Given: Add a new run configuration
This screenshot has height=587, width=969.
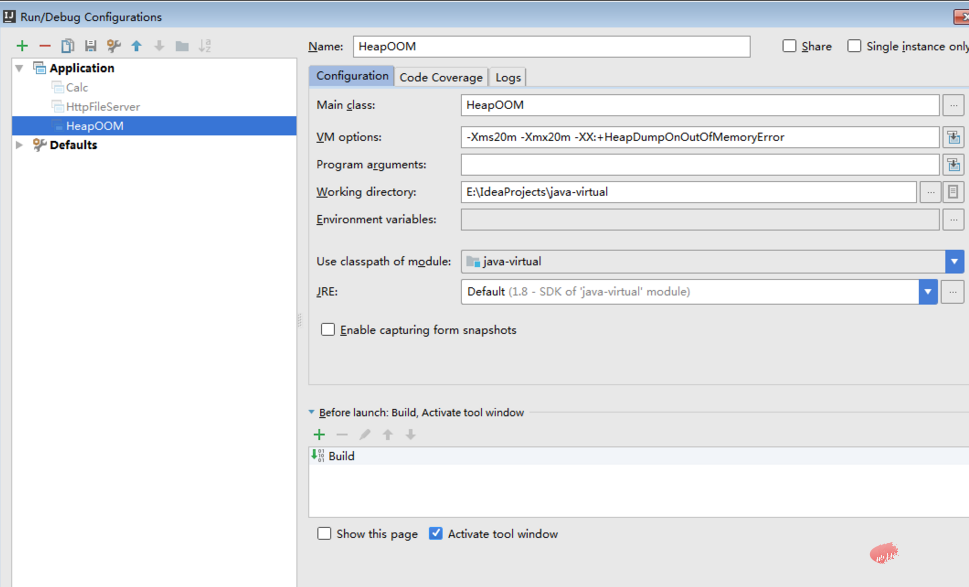Looking at the screenshot, I should coord(22,46).
